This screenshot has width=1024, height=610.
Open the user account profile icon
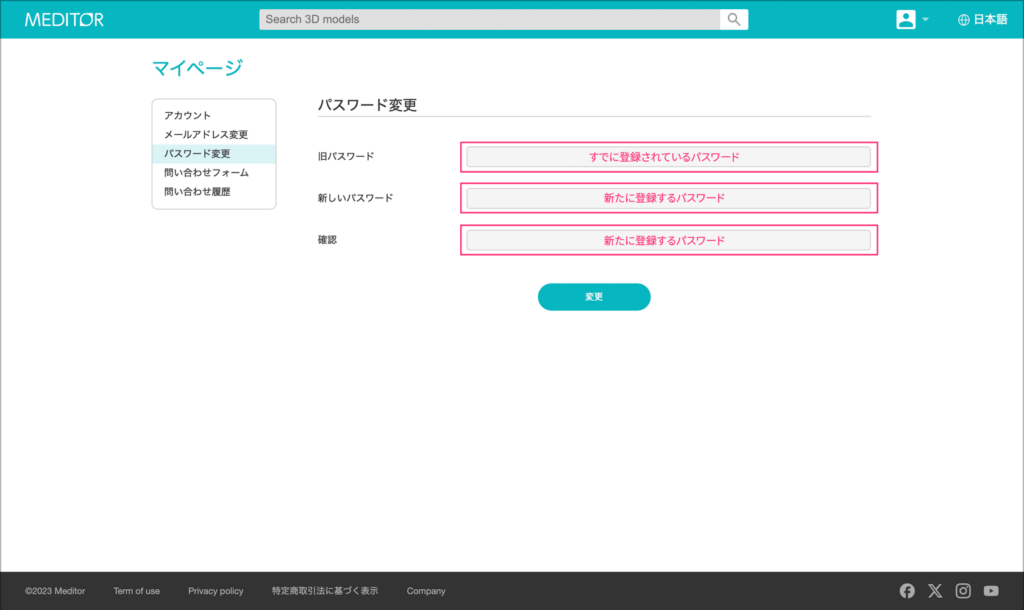pyautogui.click(x=906, y=19)
